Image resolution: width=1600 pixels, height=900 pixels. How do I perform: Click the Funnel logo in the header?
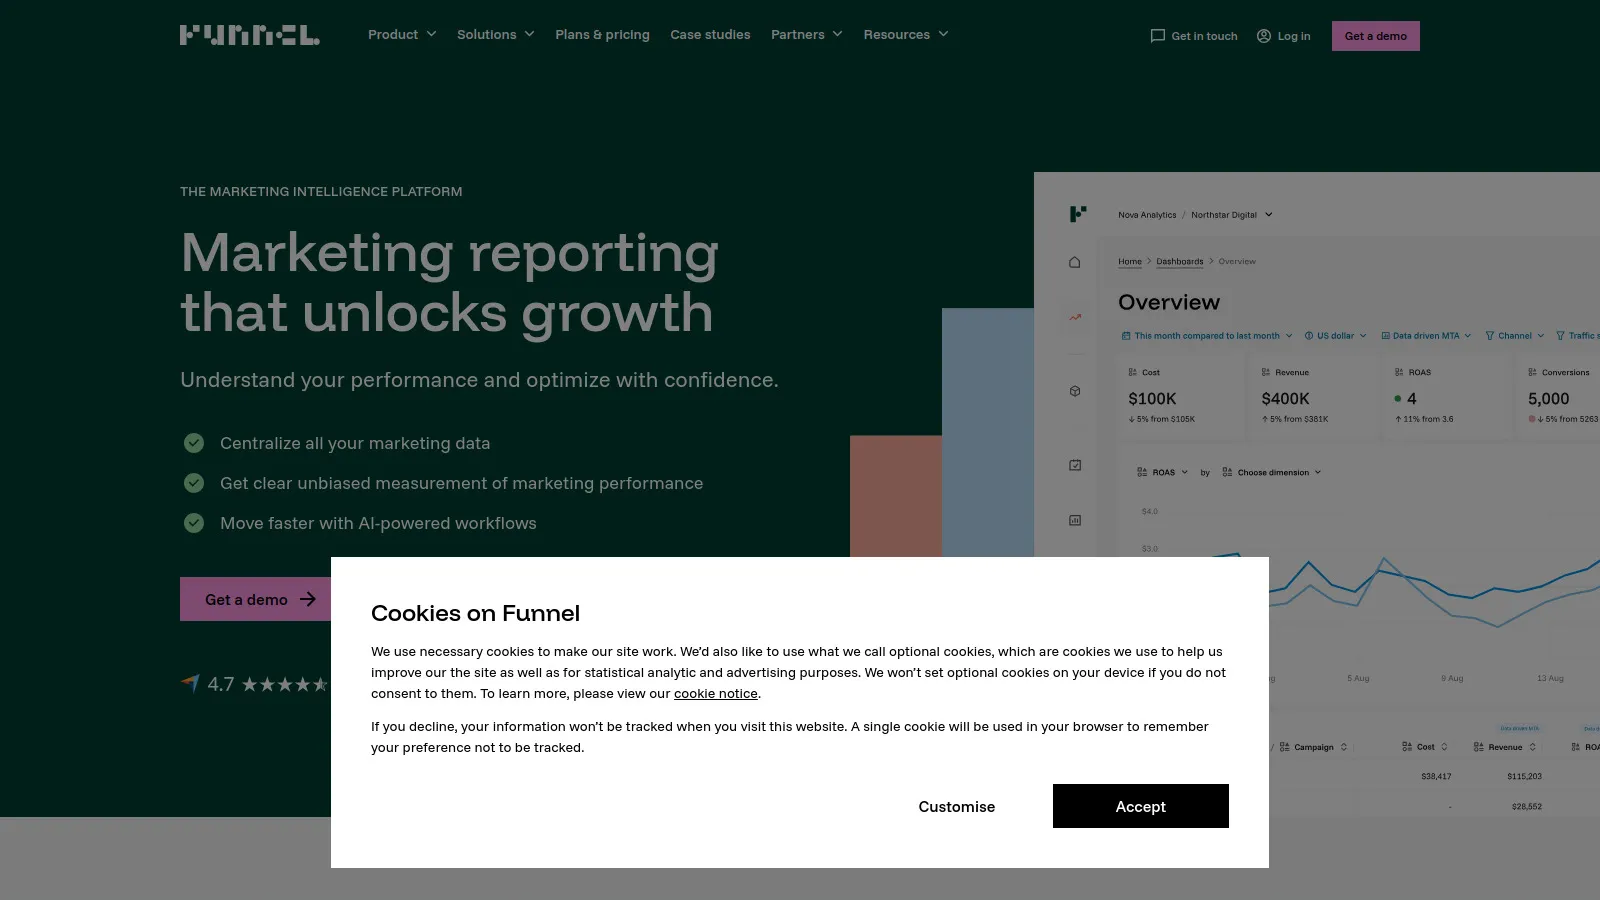coord(249,34)
